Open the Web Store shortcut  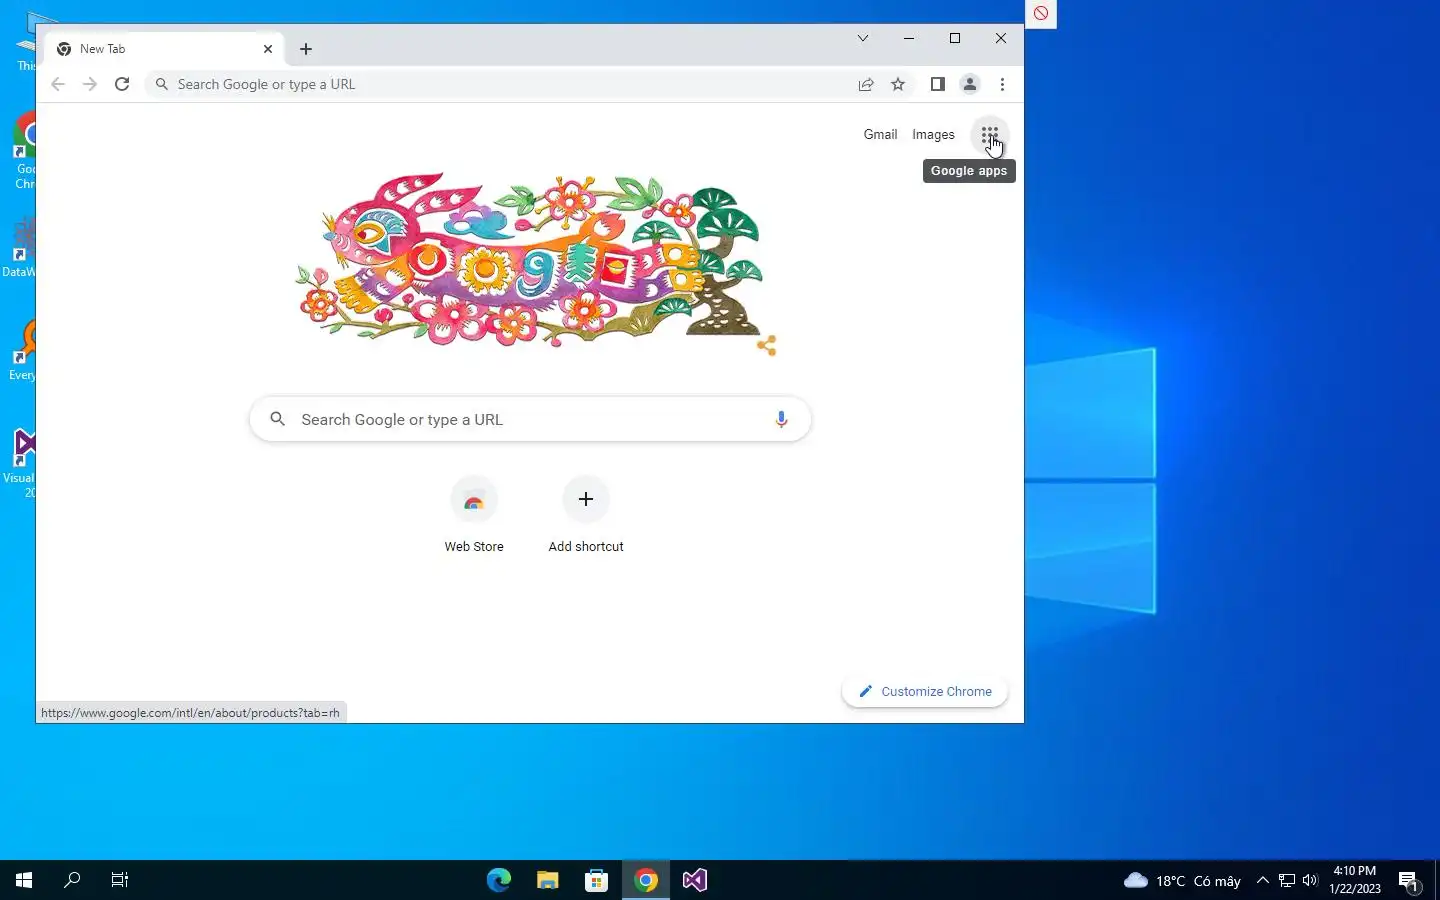pyautogui.click(x=474, y=515)
